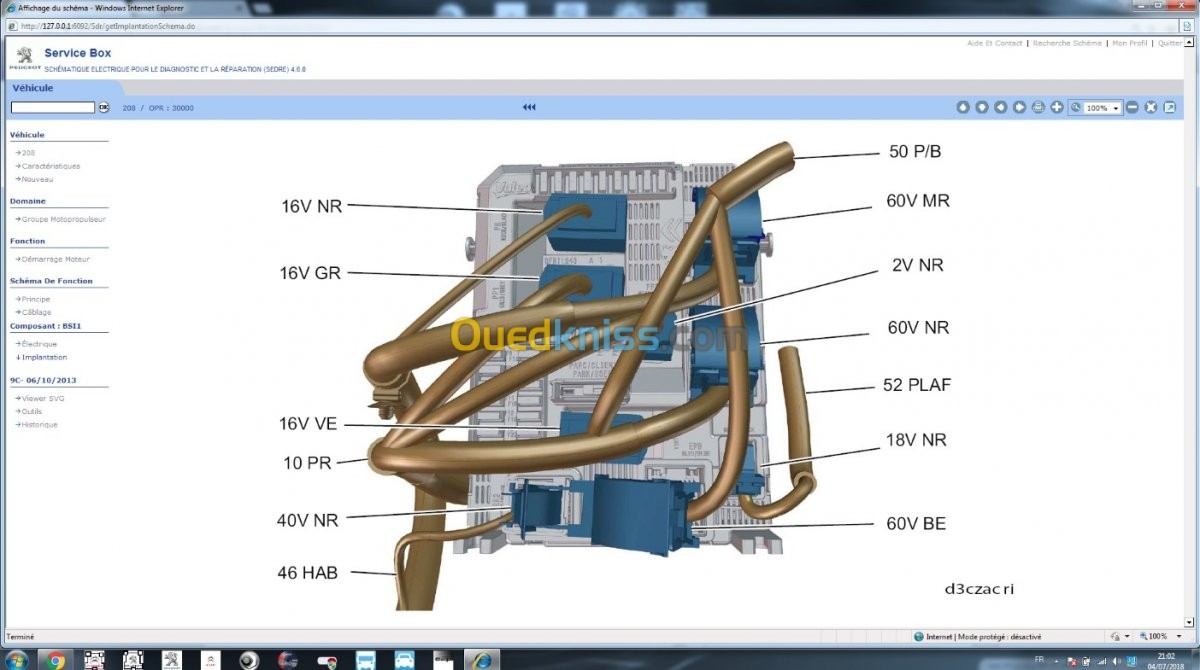Click the pan right arrow icon

(1019, 107)
